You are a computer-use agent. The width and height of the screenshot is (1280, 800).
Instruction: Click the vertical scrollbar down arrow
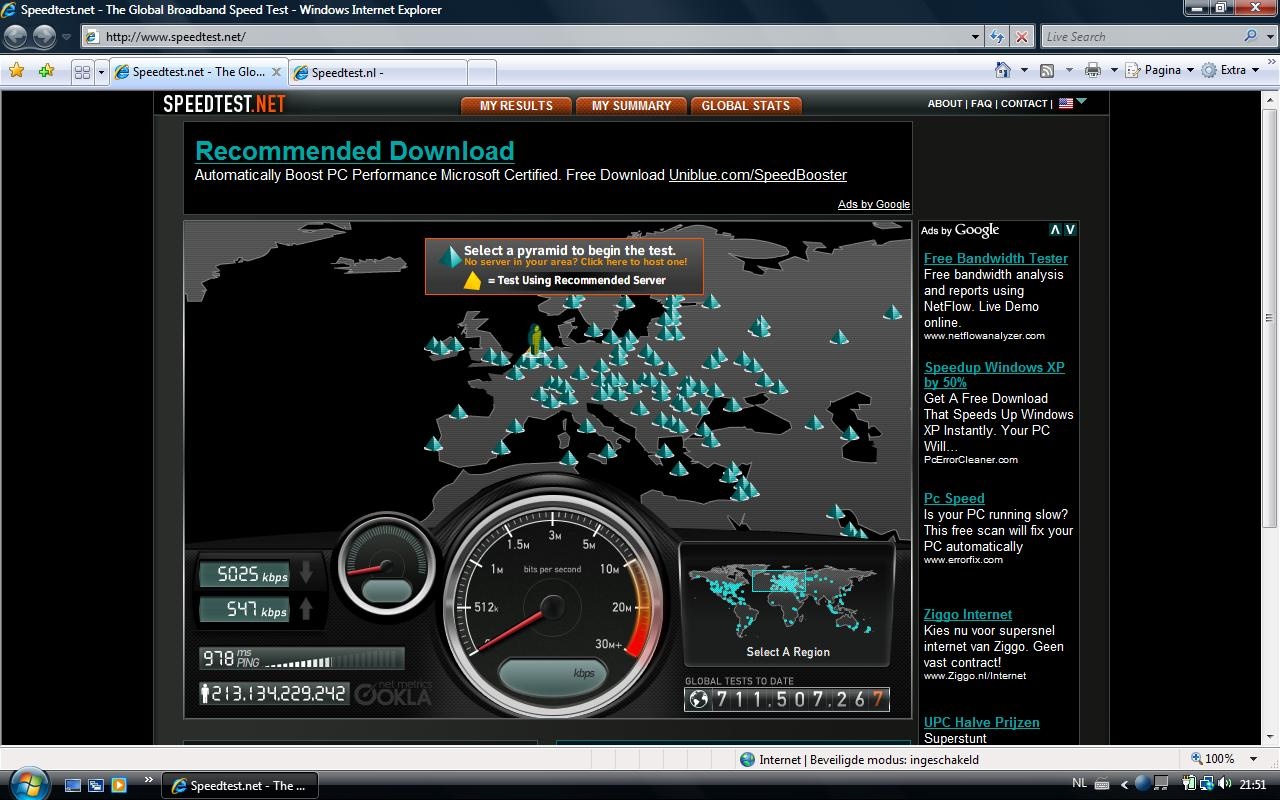pos(1270,736)
